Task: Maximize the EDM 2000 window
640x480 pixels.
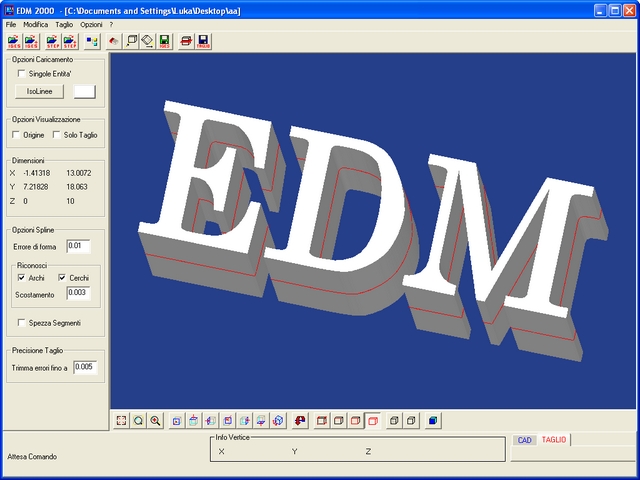Action: coord(615,10)
